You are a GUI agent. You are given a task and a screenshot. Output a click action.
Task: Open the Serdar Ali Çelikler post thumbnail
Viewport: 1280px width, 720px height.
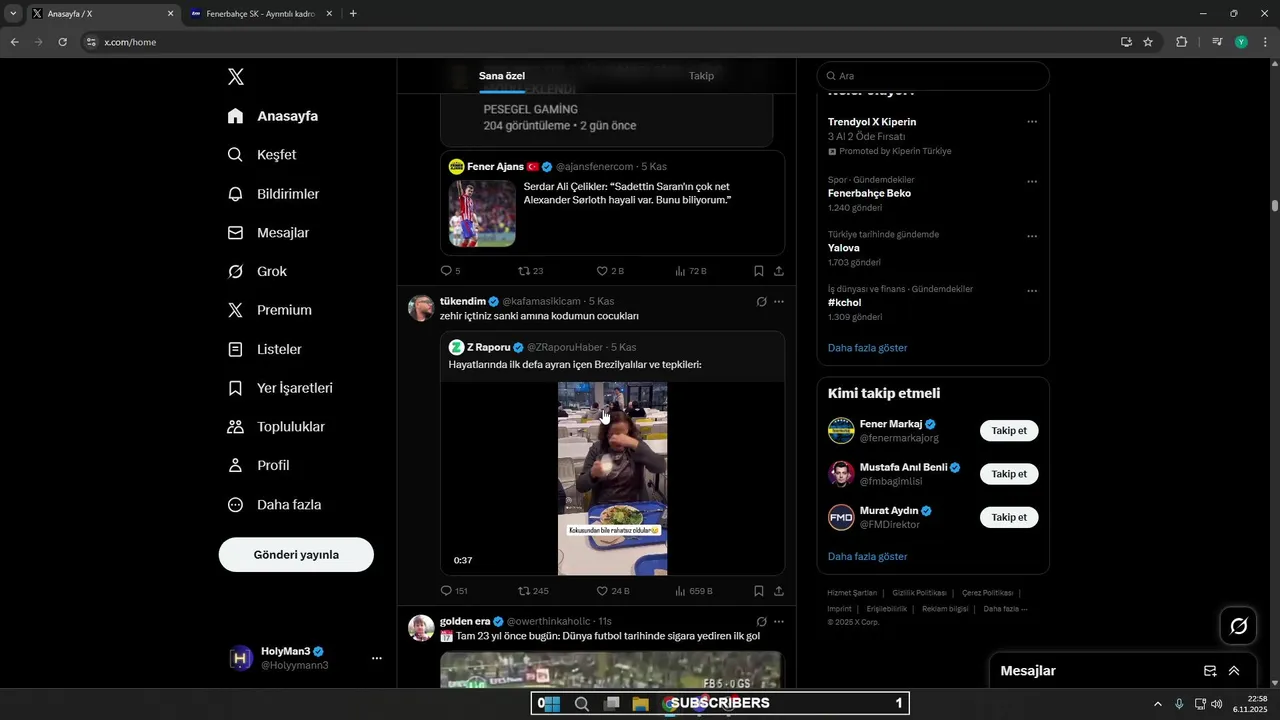[x=482, y=213]
